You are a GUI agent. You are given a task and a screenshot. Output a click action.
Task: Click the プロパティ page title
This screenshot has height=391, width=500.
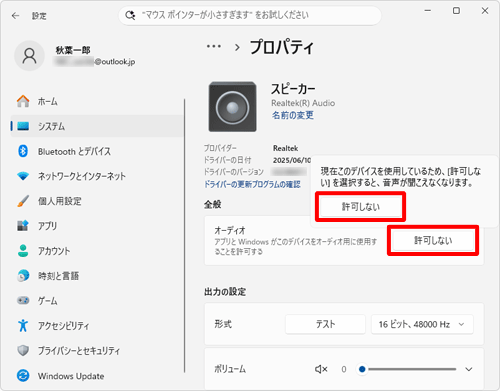(282, 47)
